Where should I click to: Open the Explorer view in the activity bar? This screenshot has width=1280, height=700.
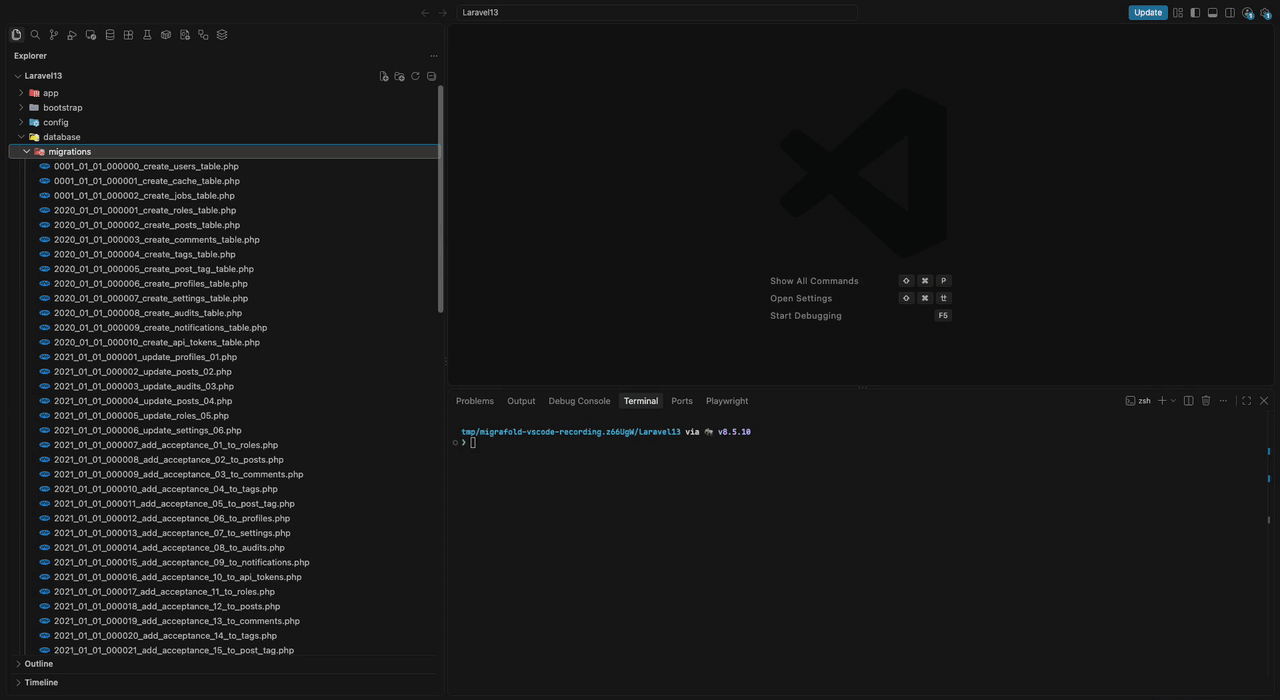pyautogui.click(x=16, y=34)
